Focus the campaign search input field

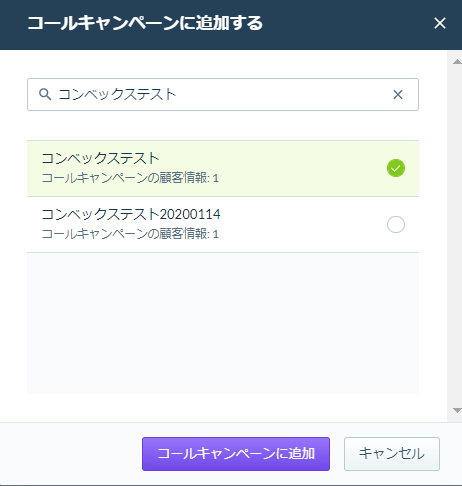(x=223, y=94)
